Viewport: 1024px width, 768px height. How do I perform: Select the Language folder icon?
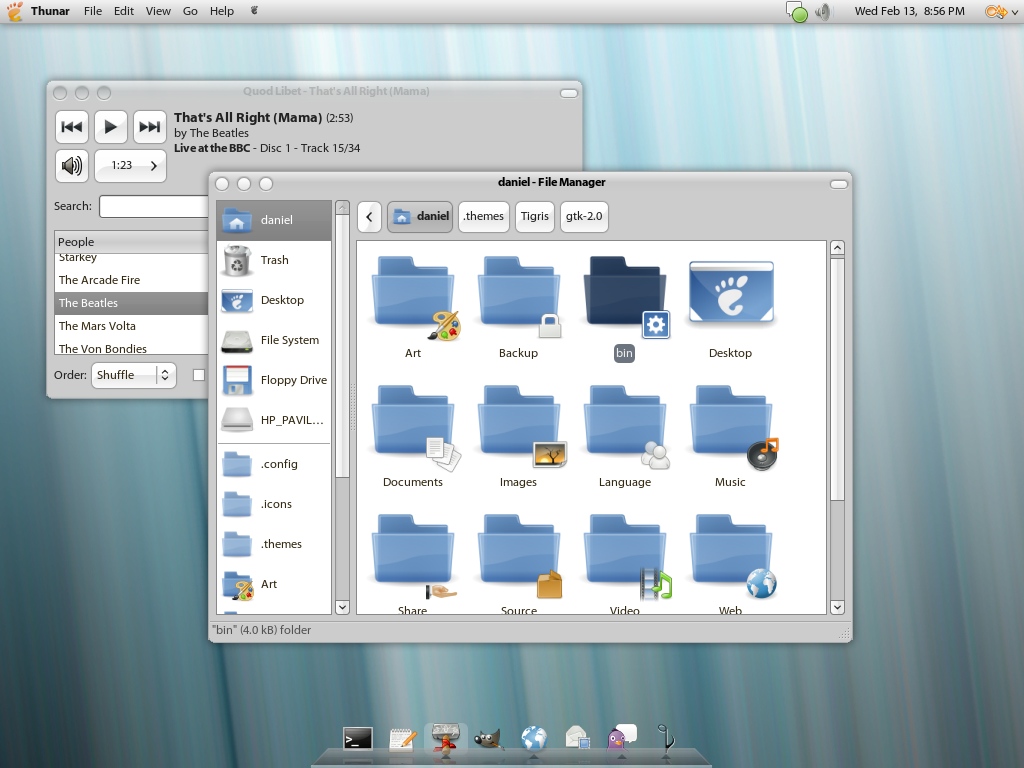[626, 426]
